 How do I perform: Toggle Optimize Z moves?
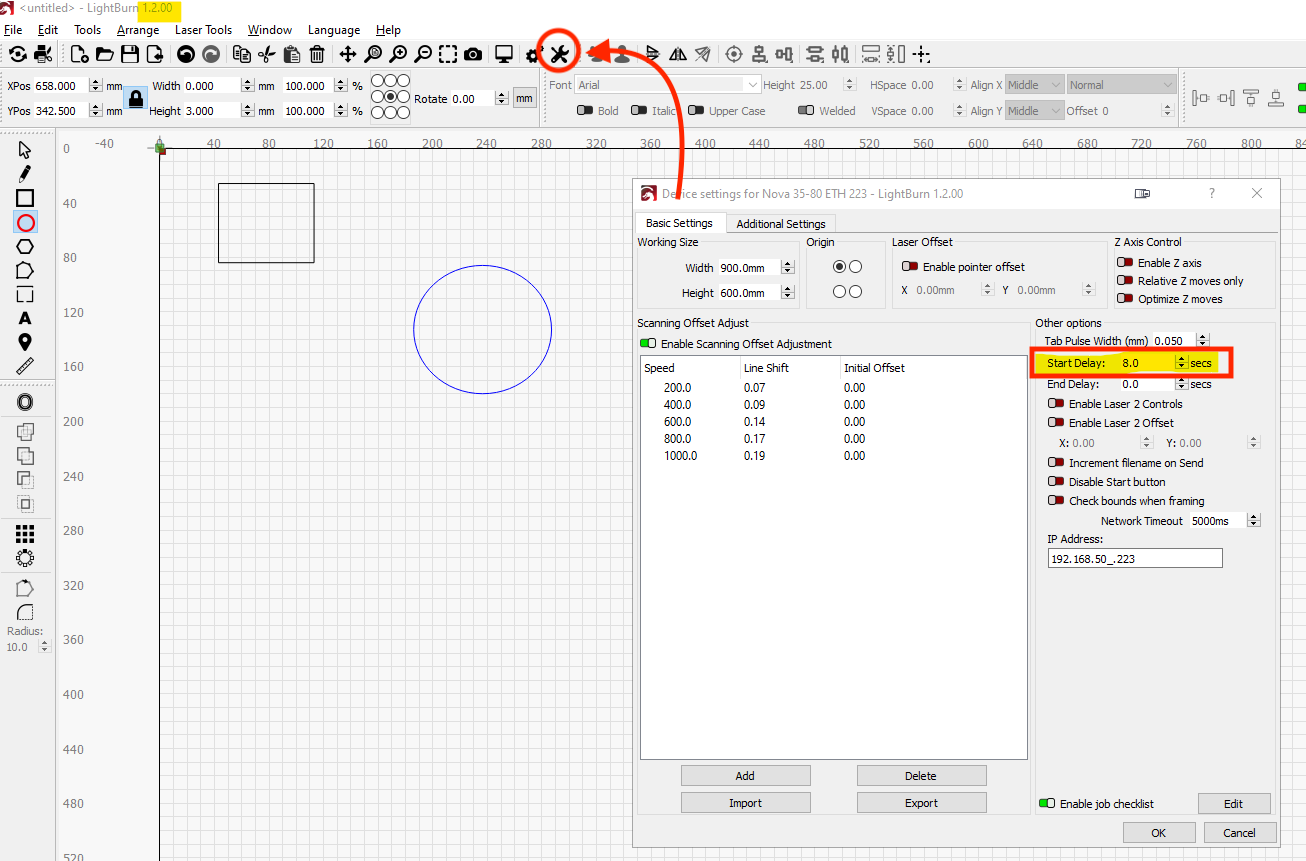(1125, 299)
